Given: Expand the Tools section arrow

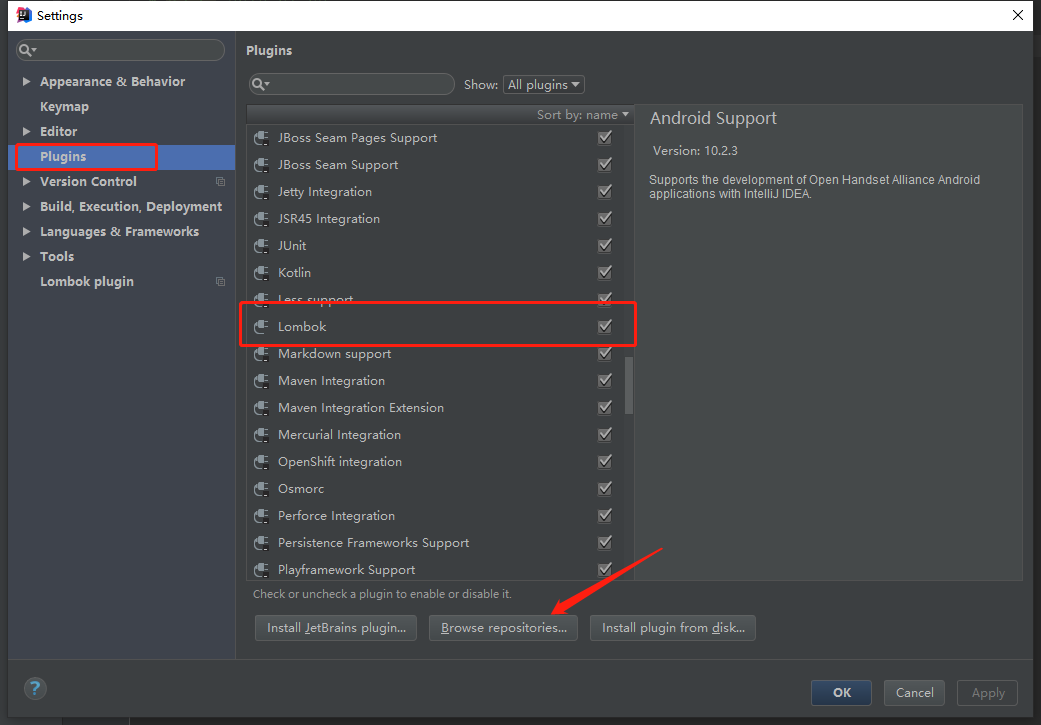Looking at the screenshot, I should 27,256.
